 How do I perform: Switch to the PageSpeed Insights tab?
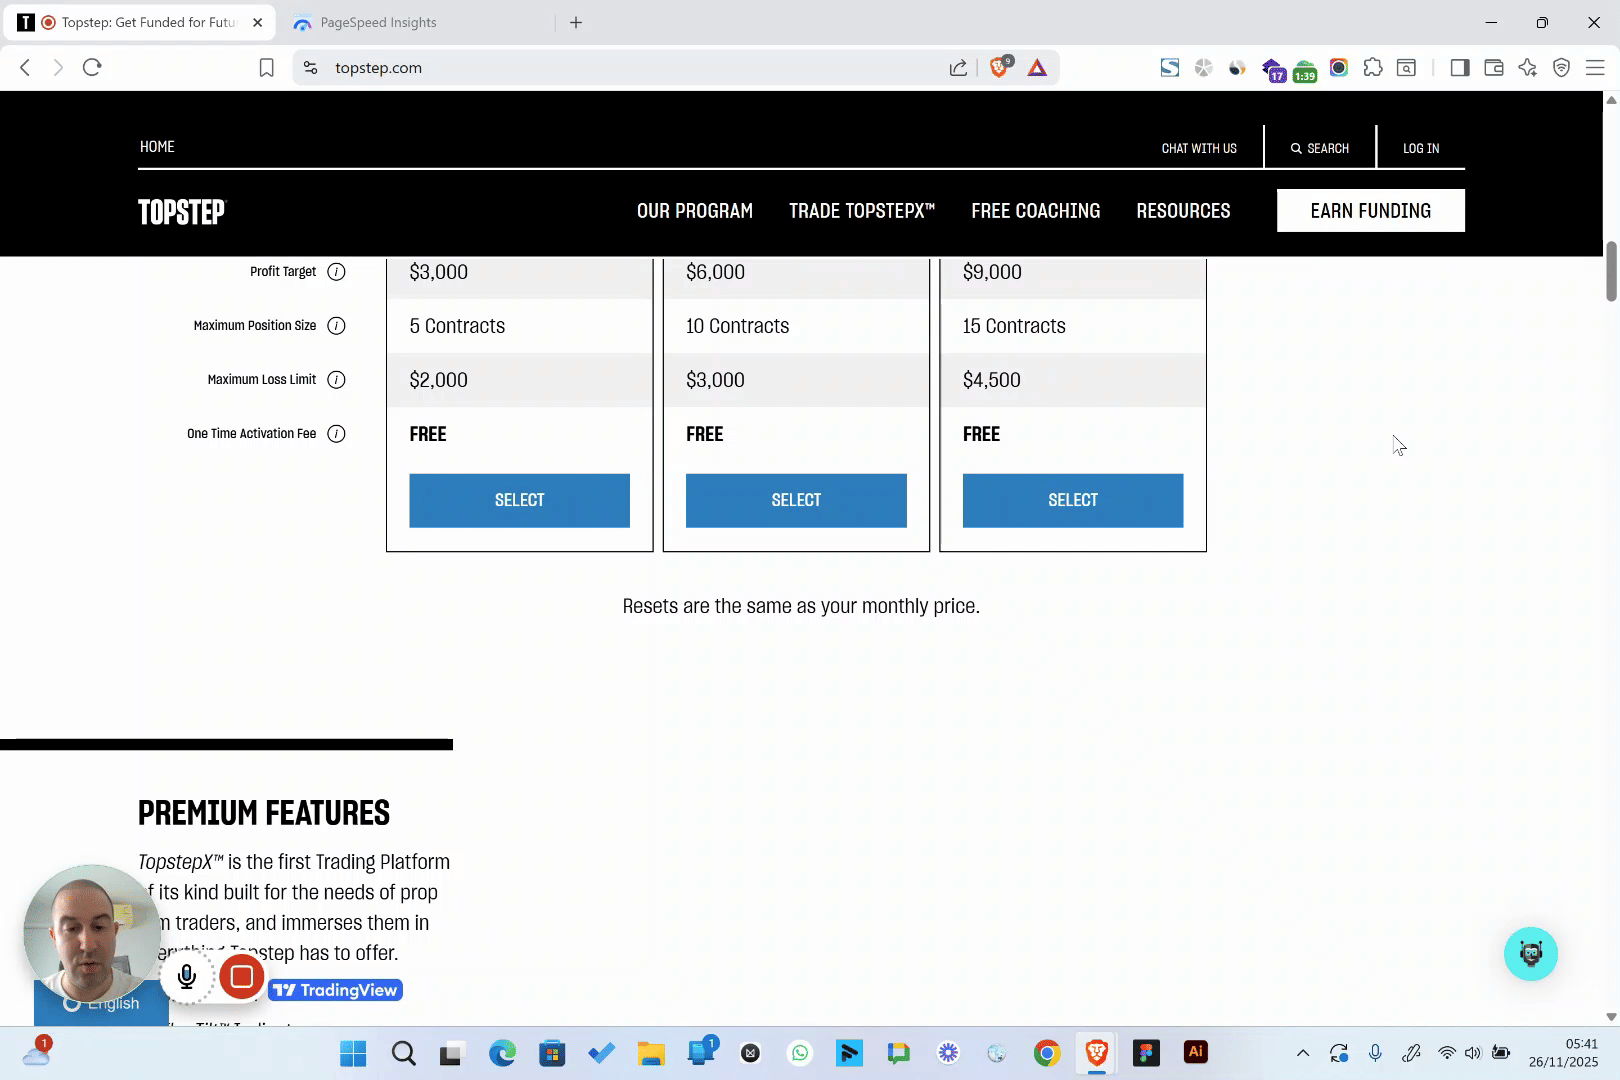point(378,22)
